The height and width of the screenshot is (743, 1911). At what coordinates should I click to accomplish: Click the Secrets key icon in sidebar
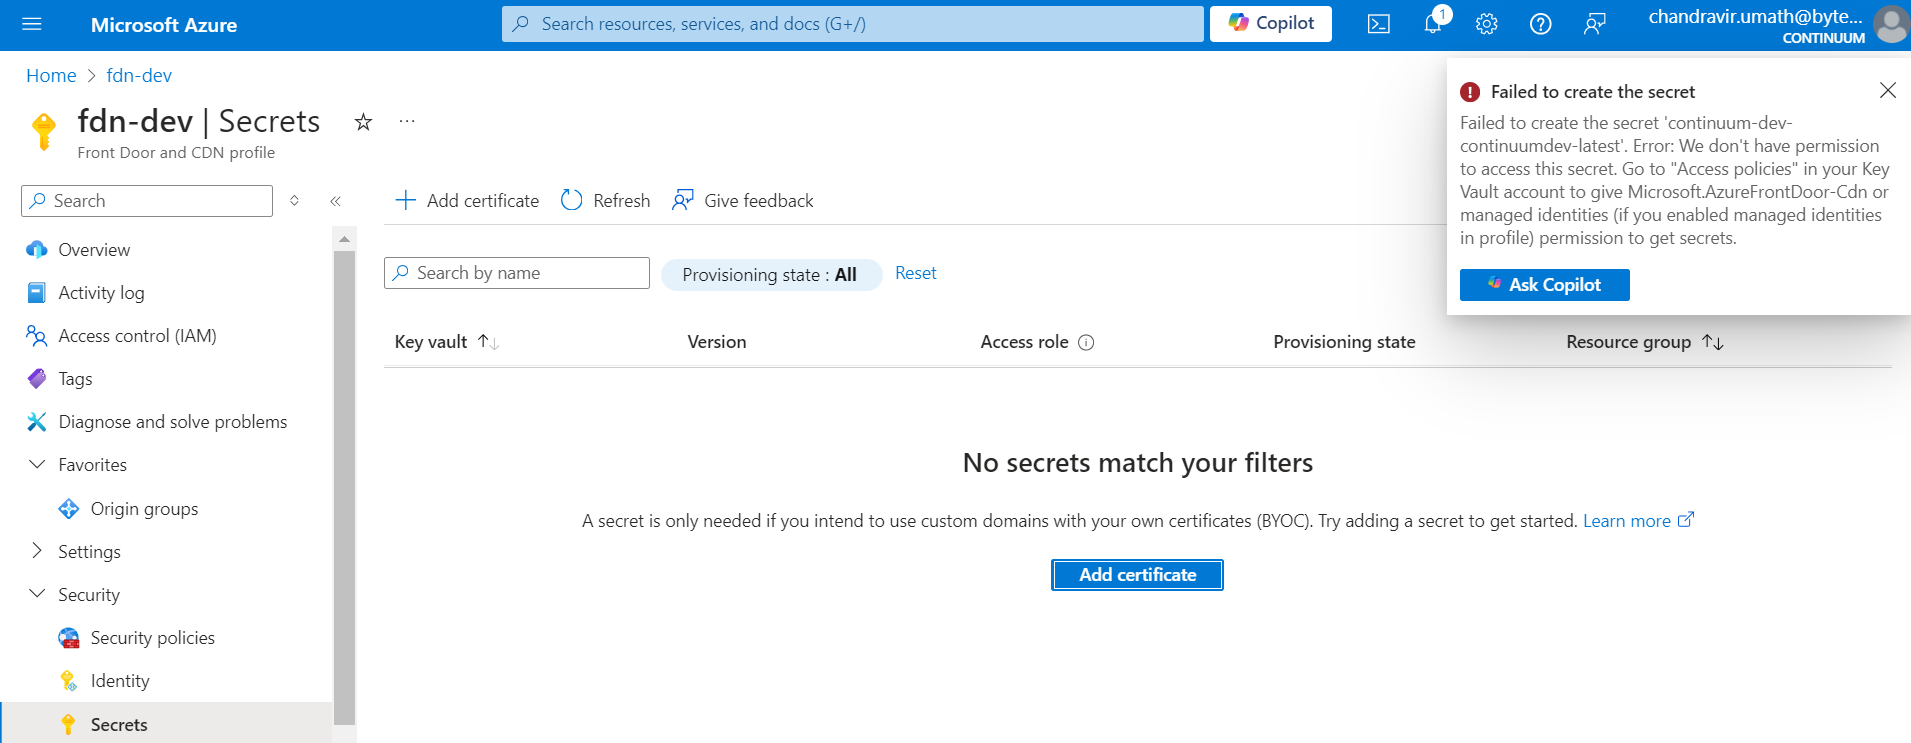click(68, 725)
